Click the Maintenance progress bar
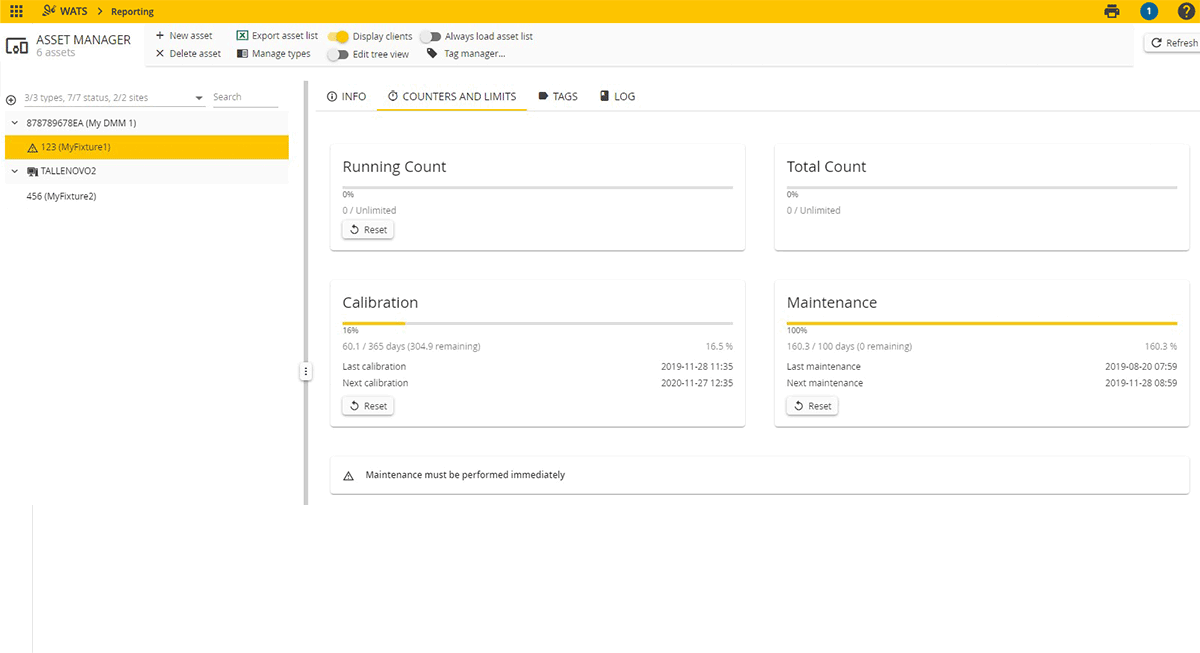 982,323
